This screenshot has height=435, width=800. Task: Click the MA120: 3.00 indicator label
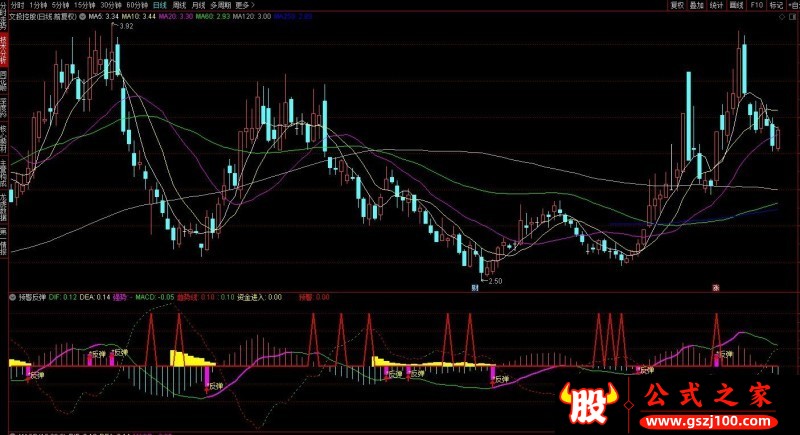252,16
